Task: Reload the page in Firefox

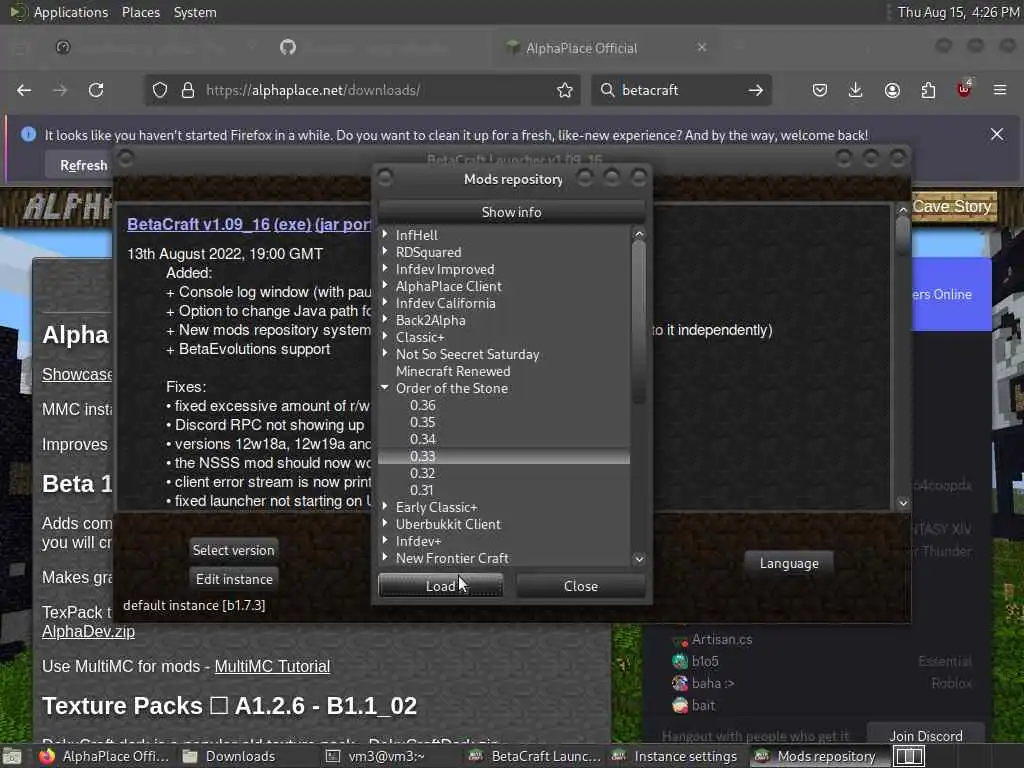Action: coord(96,90)
